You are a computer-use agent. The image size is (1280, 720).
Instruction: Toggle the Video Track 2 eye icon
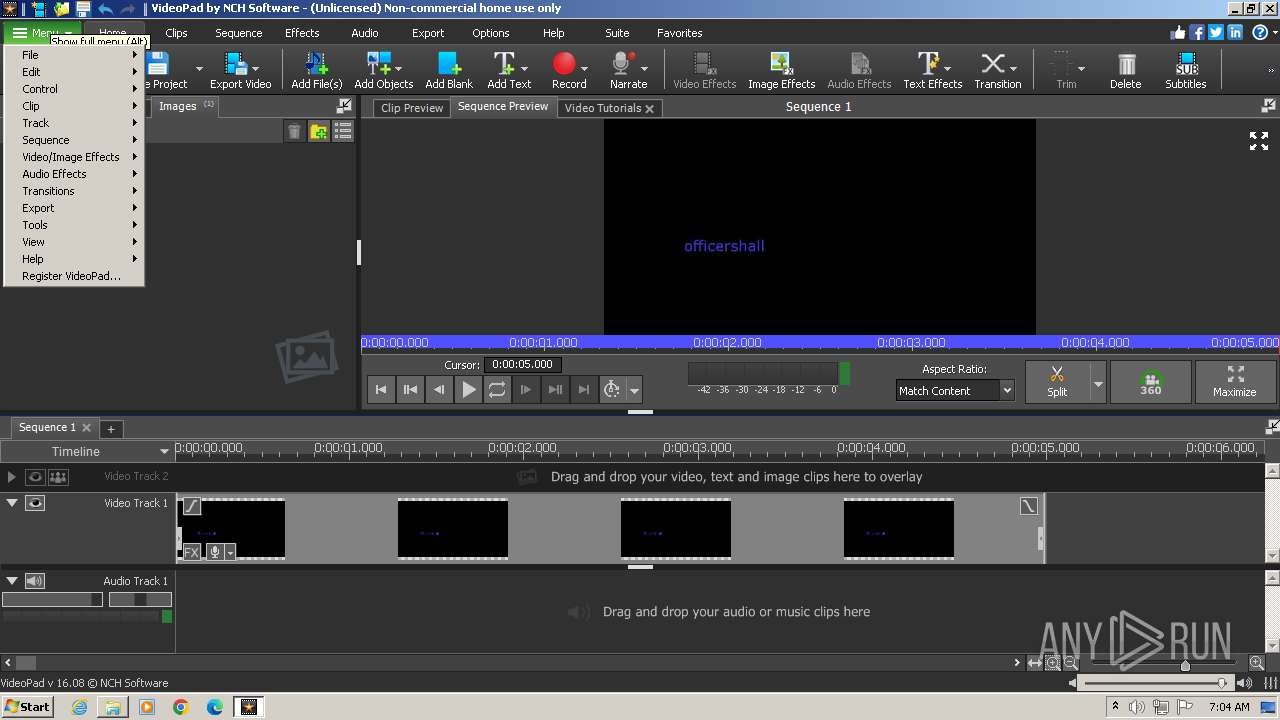[x=35, y=477]
